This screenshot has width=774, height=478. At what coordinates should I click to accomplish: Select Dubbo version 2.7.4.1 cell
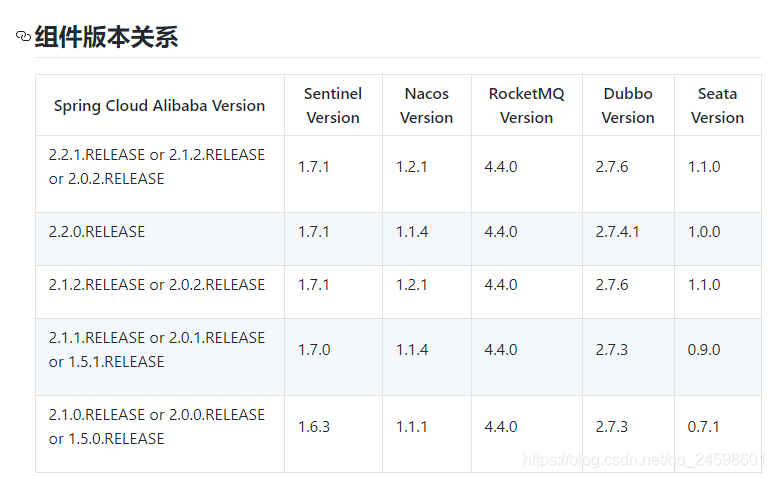(x=617, y=231)
